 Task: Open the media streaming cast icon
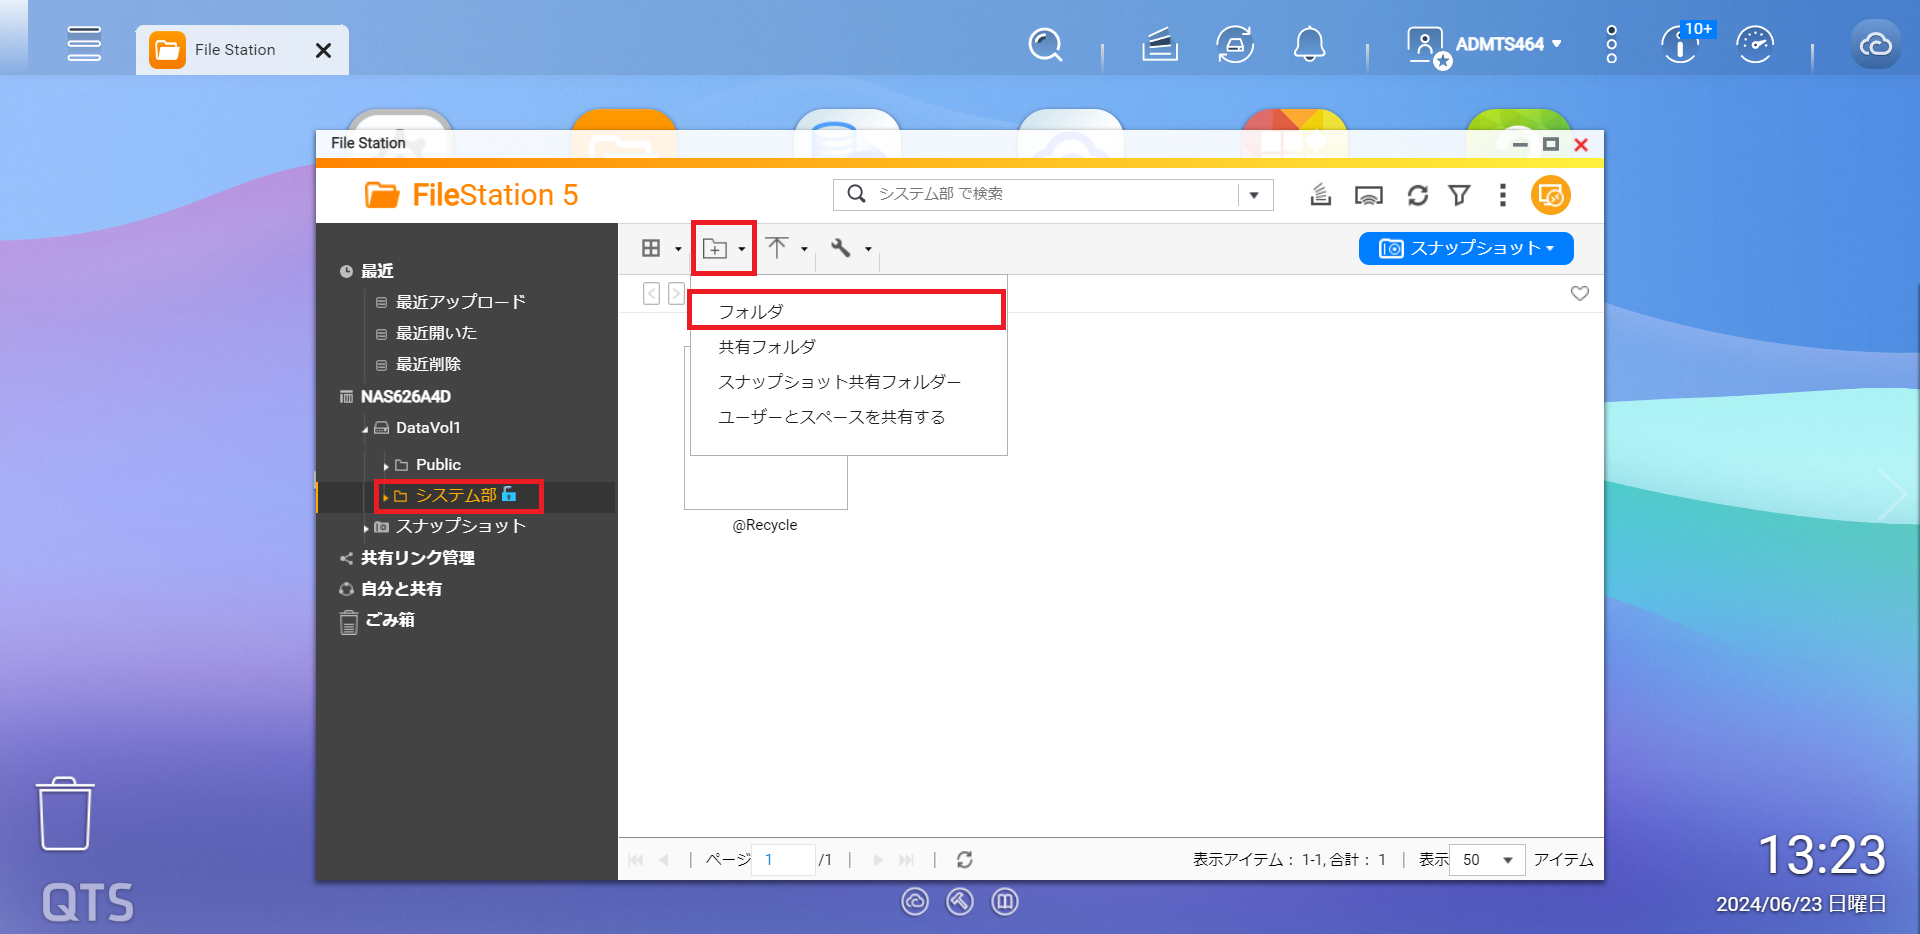click(1369, 195)
